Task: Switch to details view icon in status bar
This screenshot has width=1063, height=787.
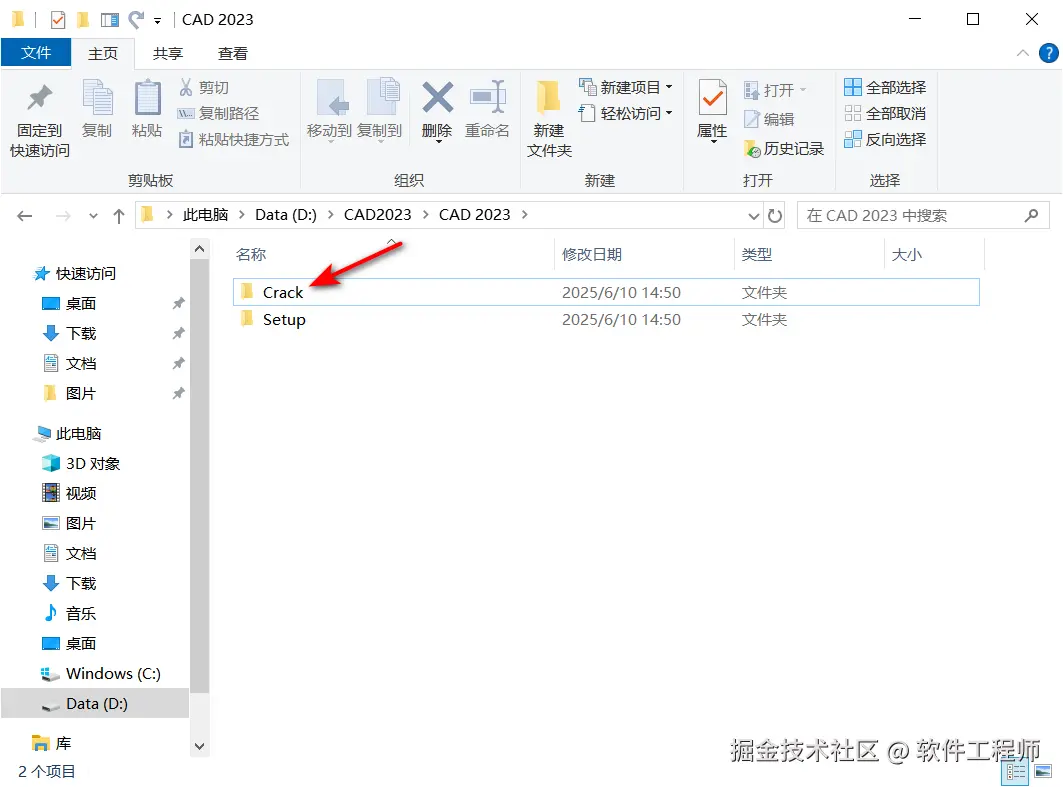Action: (1015, 771)
